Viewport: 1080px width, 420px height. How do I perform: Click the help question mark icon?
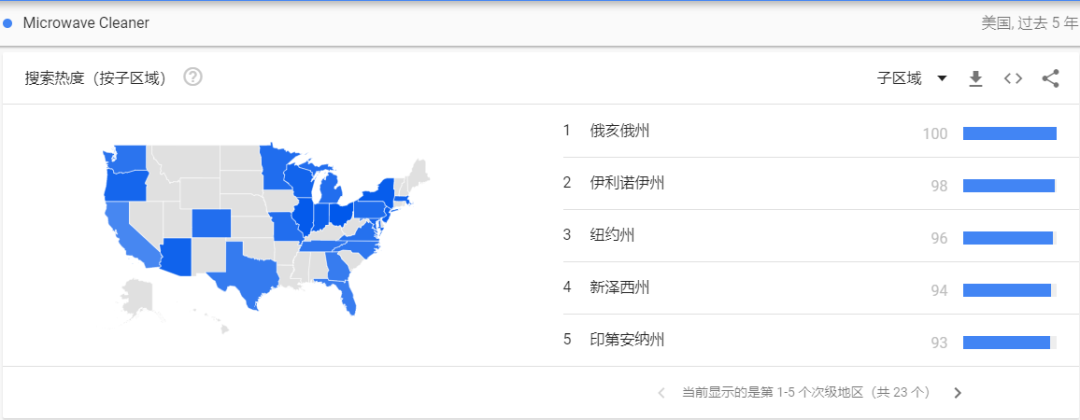click(x=193, y=77)
